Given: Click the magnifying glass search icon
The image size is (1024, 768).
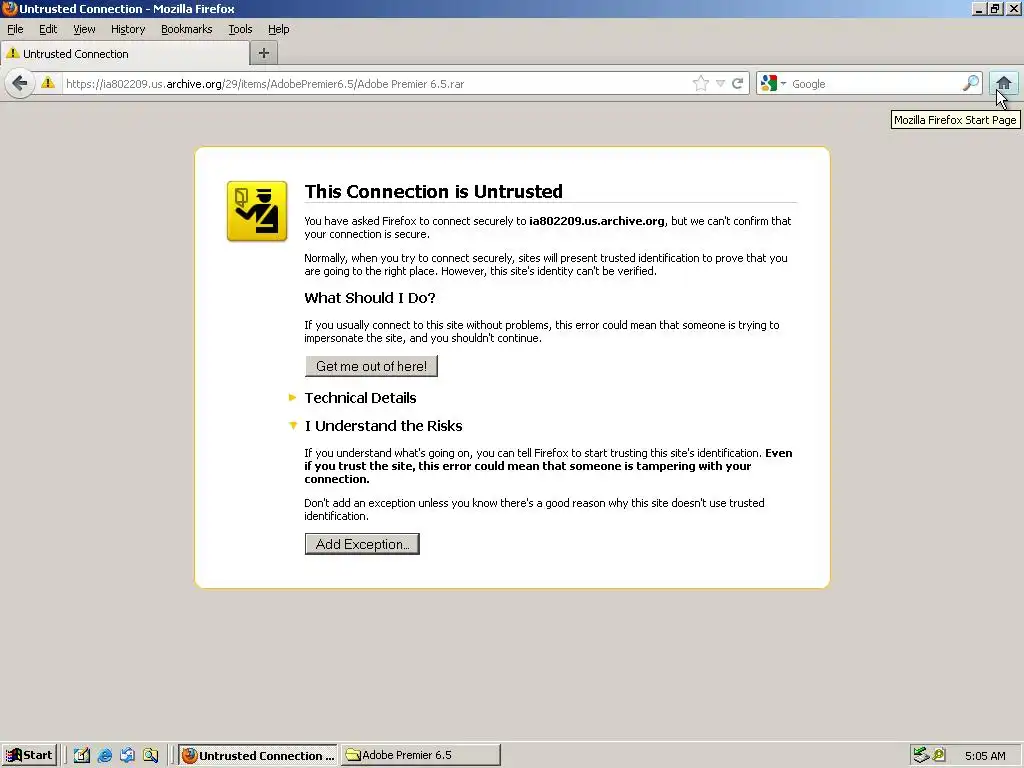Looking at the screenshot, I should click(971, 83).
